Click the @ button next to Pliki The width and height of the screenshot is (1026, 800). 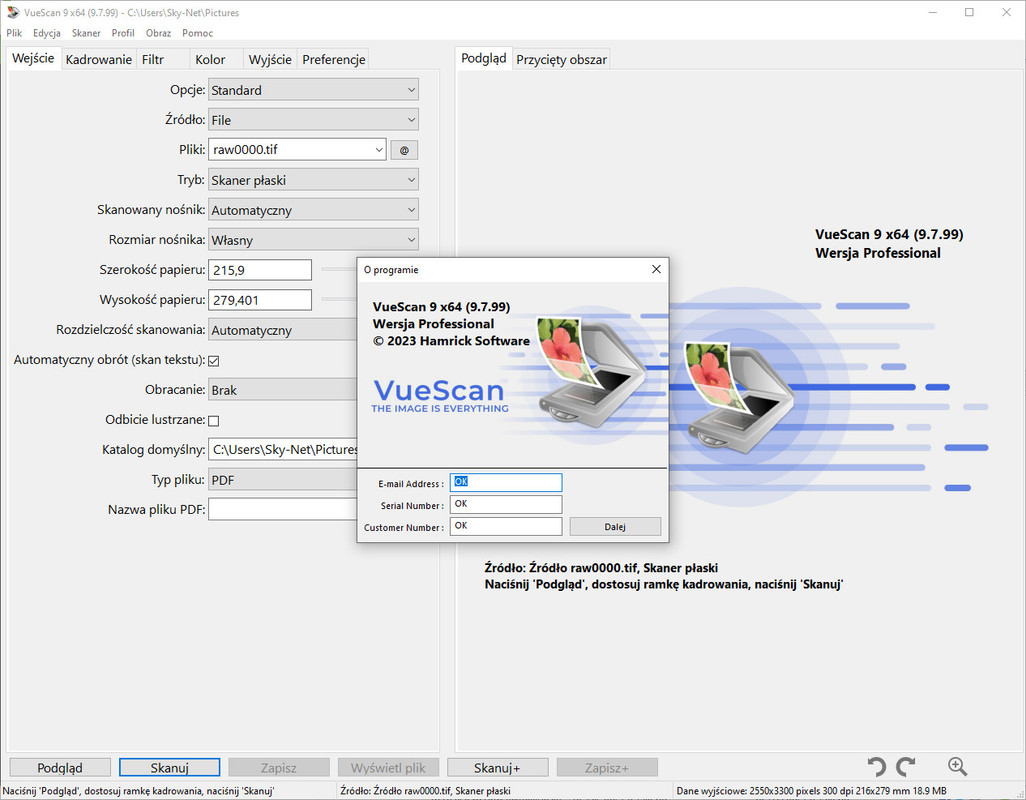click(404, 150)
